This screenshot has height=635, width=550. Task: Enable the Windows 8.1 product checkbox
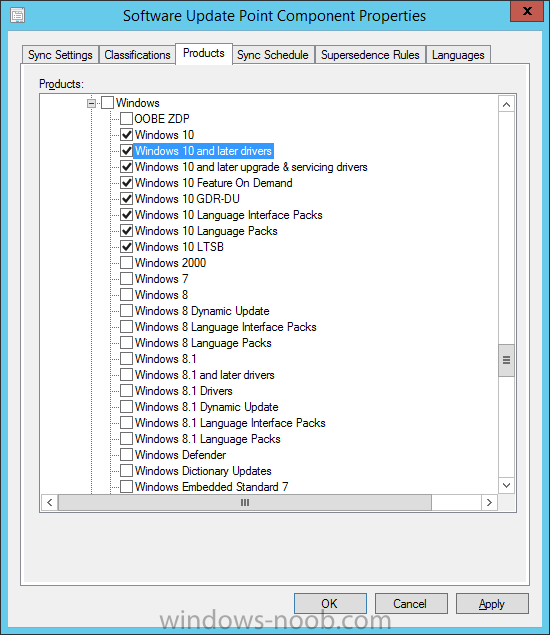126,359
